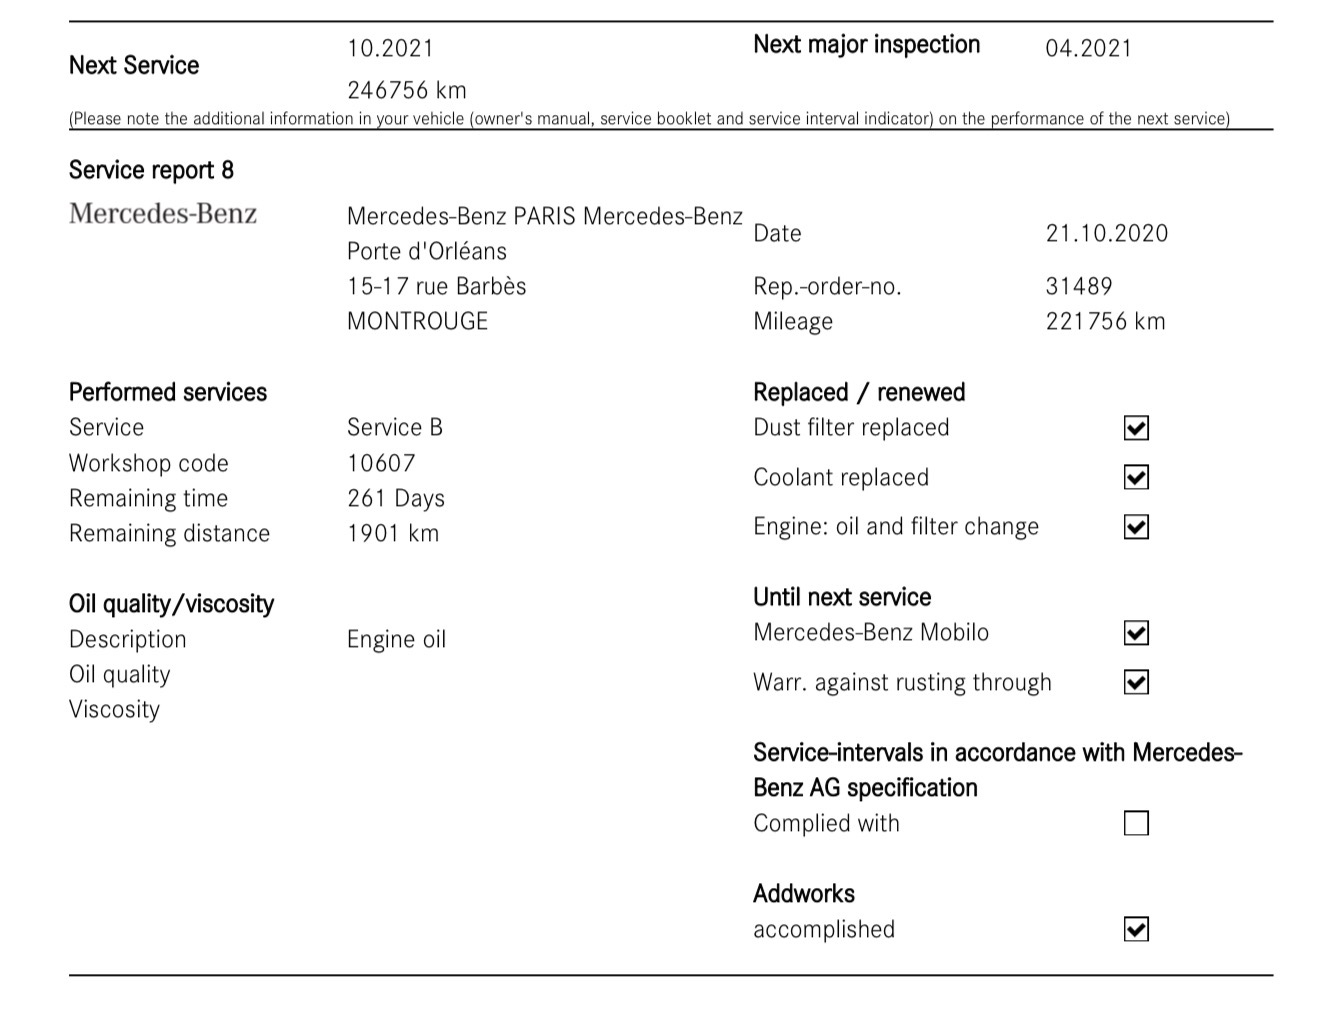Click the accomplished label

(x=824, y=929)
